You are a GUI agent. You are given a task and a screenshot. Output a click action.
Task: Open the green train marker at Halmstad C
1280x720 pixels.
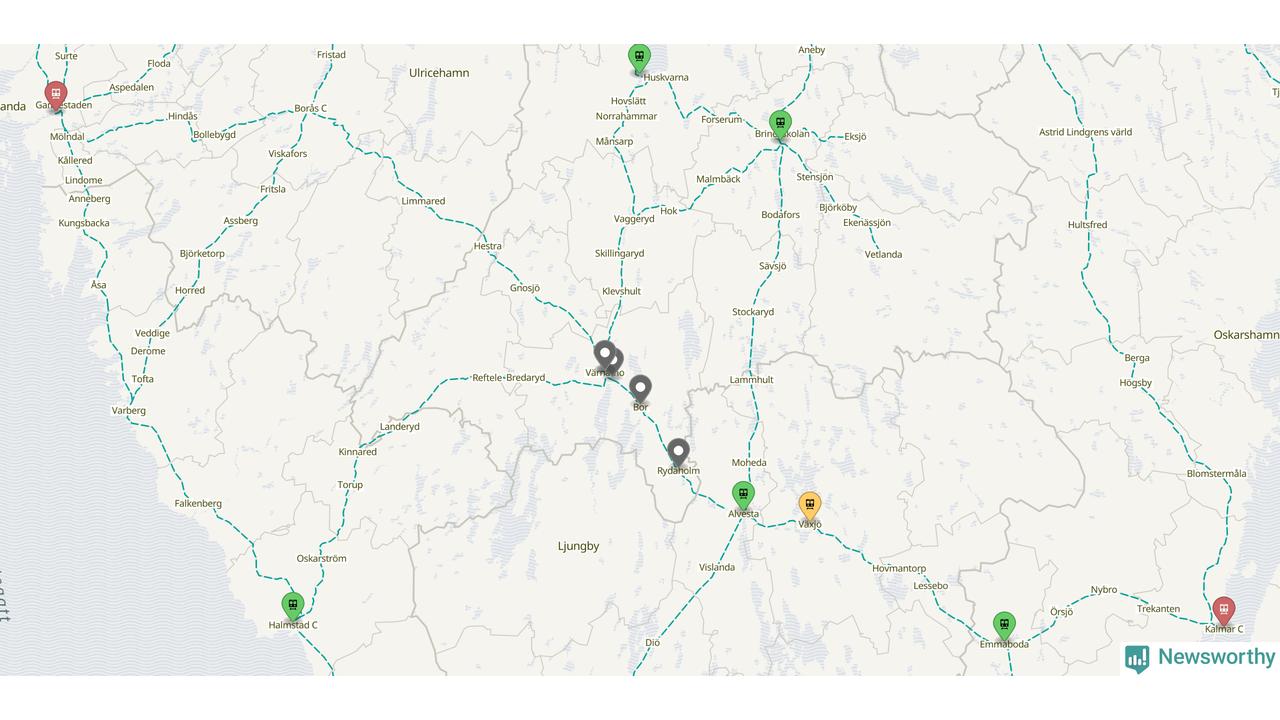coord(292,606)
